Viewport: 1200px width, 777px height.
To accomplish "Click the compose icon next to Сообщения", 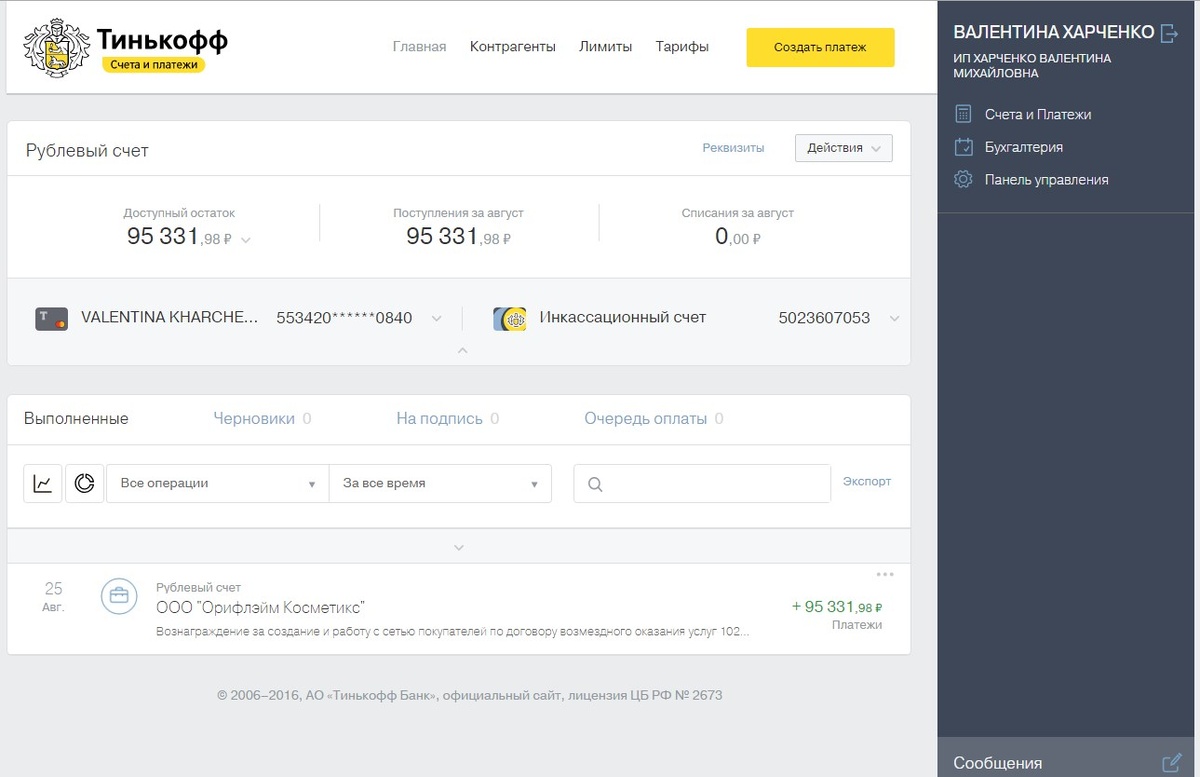I will [1172, 763].
